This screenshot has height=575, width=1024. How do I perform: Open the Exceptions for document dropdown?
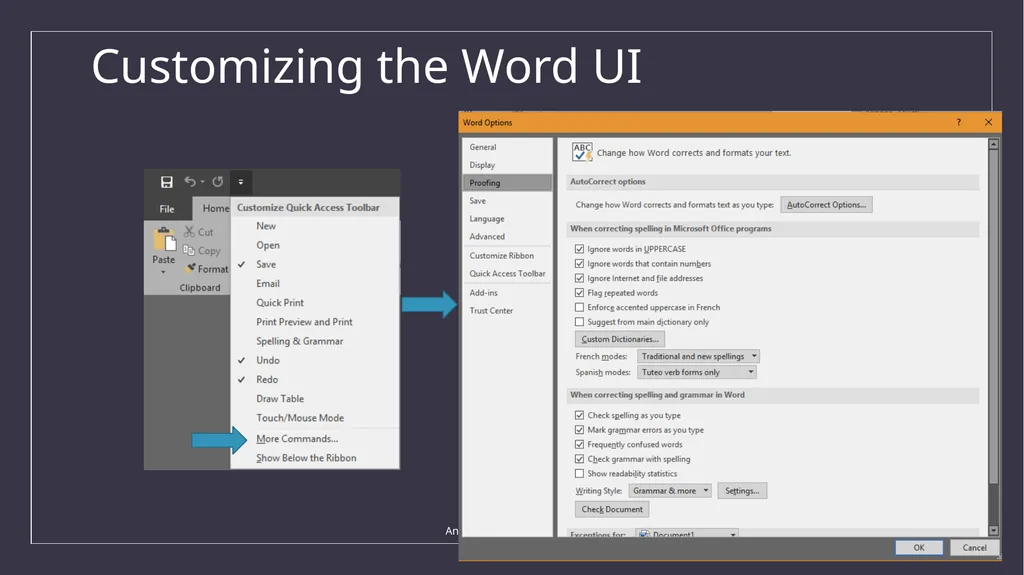point(687,534)
